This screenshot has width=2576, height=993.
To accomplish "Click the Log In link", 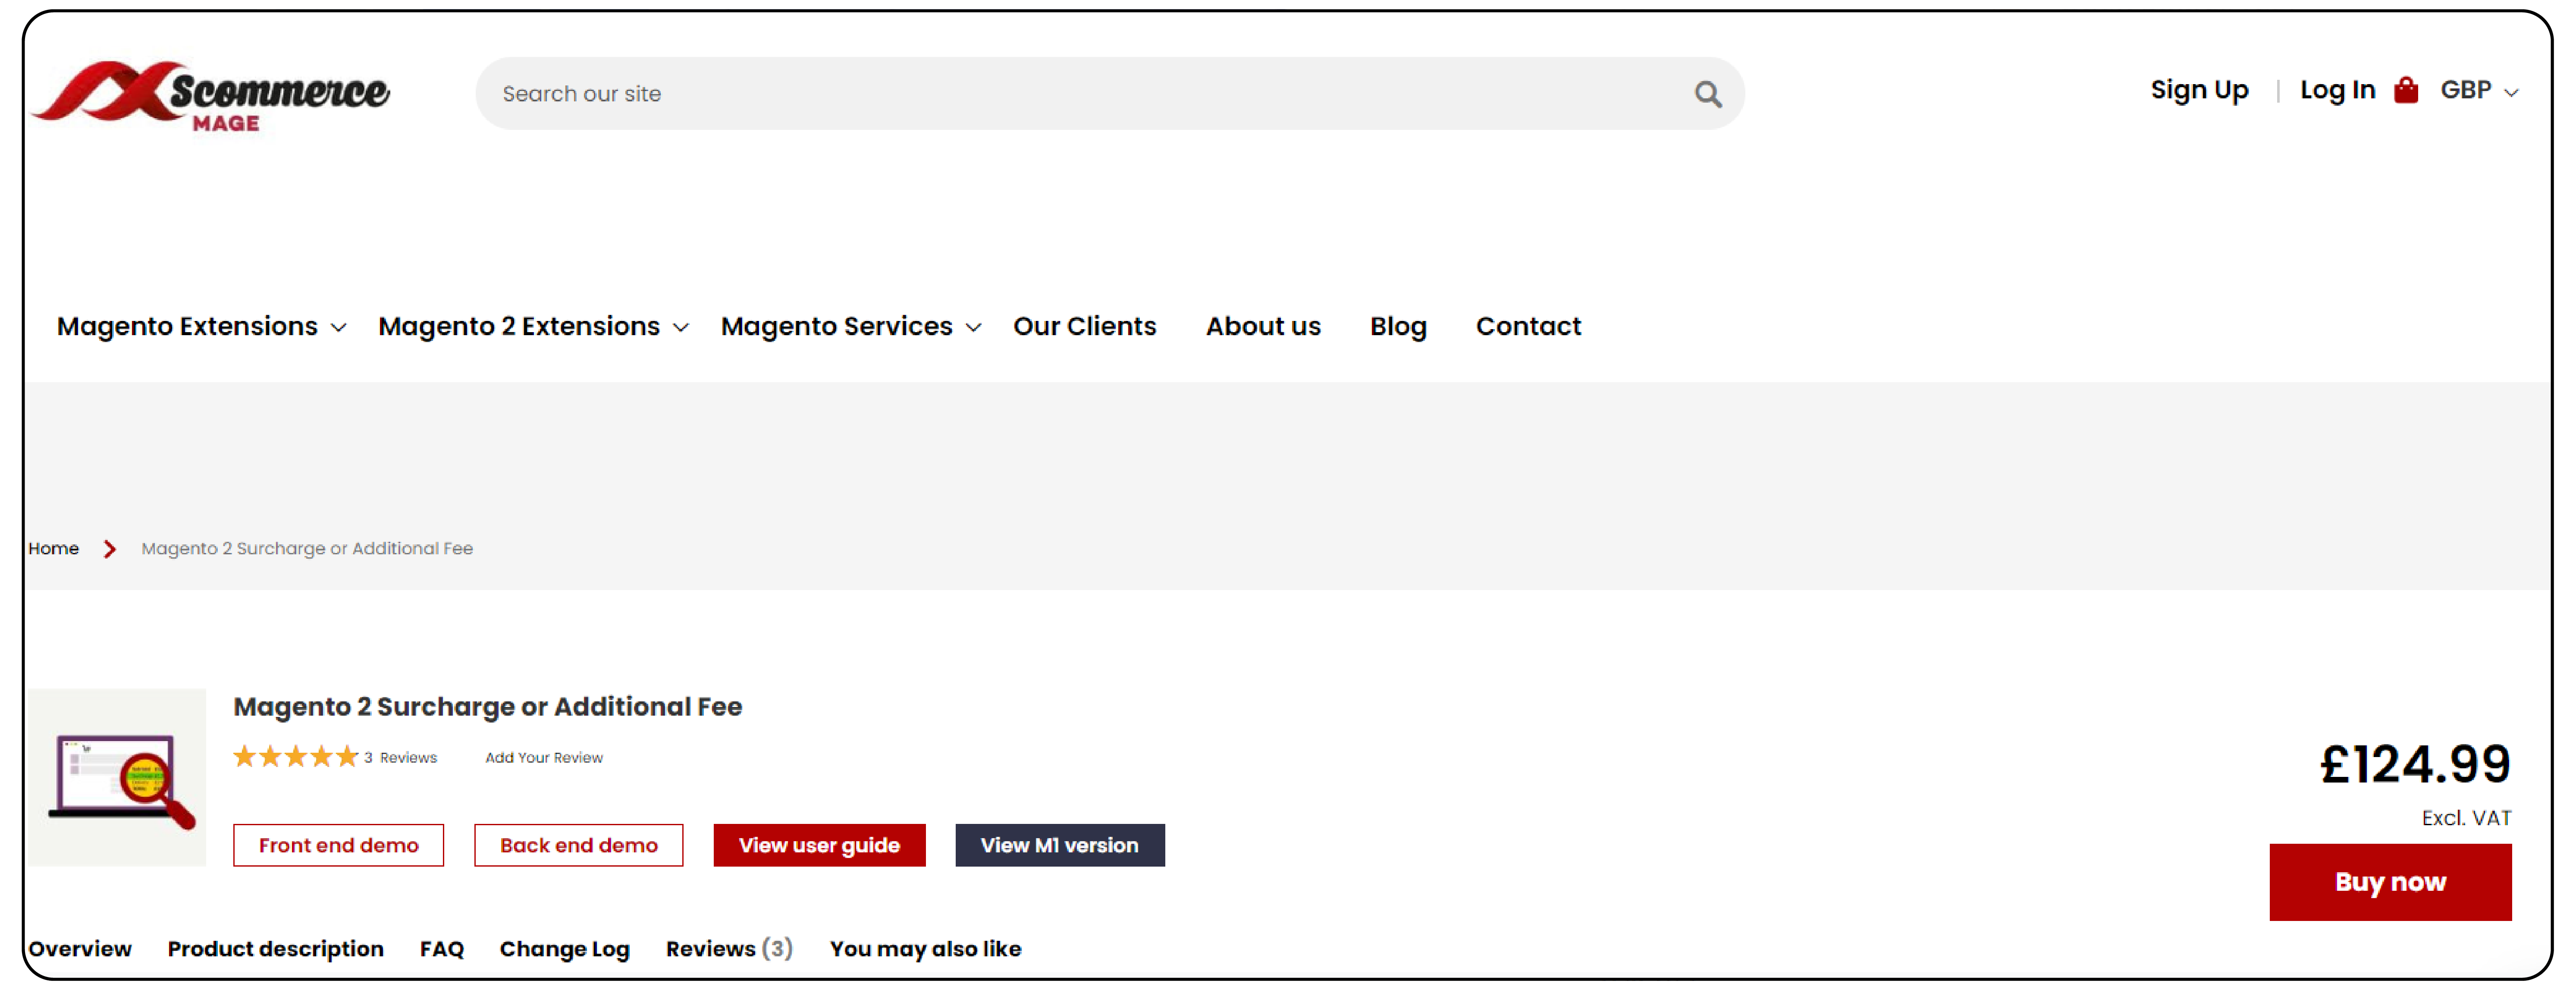I will click(2337, 90).
